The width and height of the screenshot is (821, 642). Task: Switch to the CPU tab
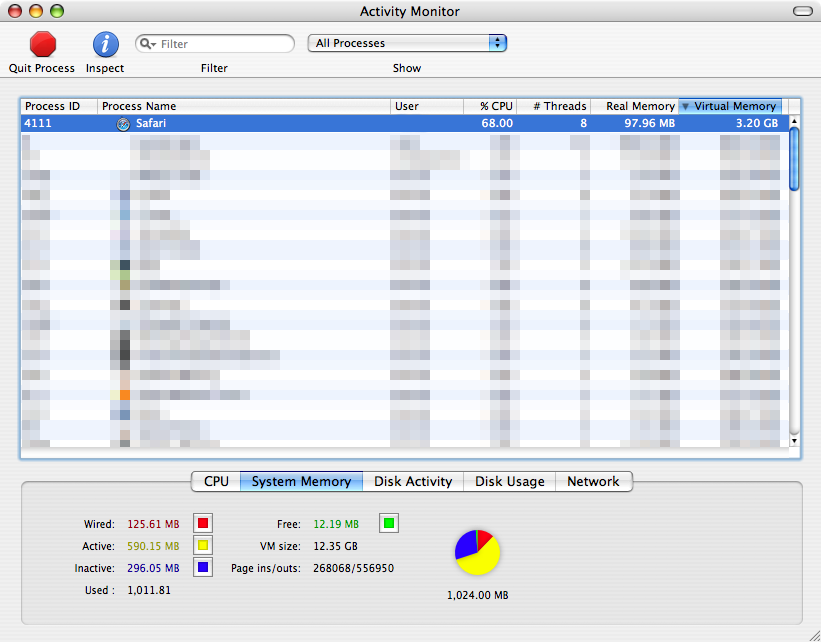tap(216, 481)
